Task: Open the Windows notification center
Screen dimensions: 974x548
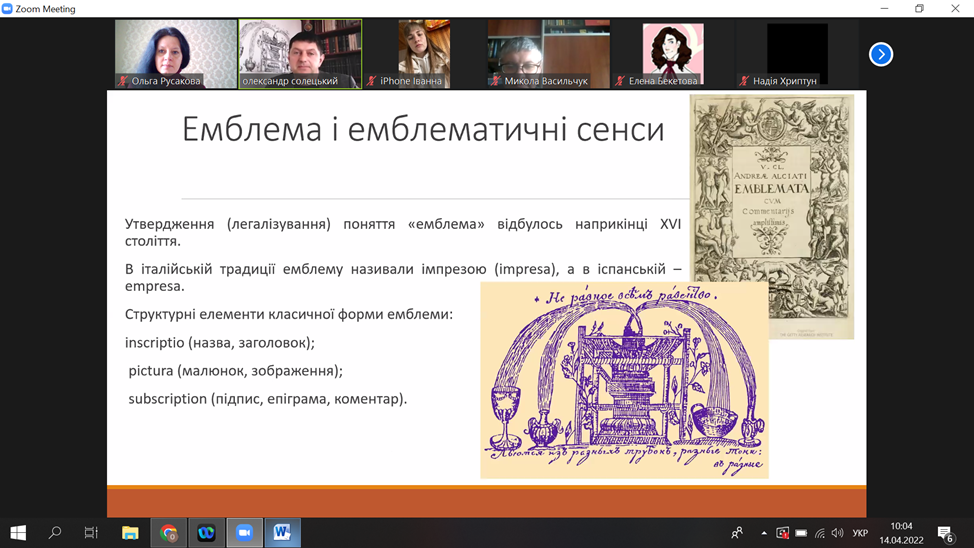Action: [x=945, y=533]
